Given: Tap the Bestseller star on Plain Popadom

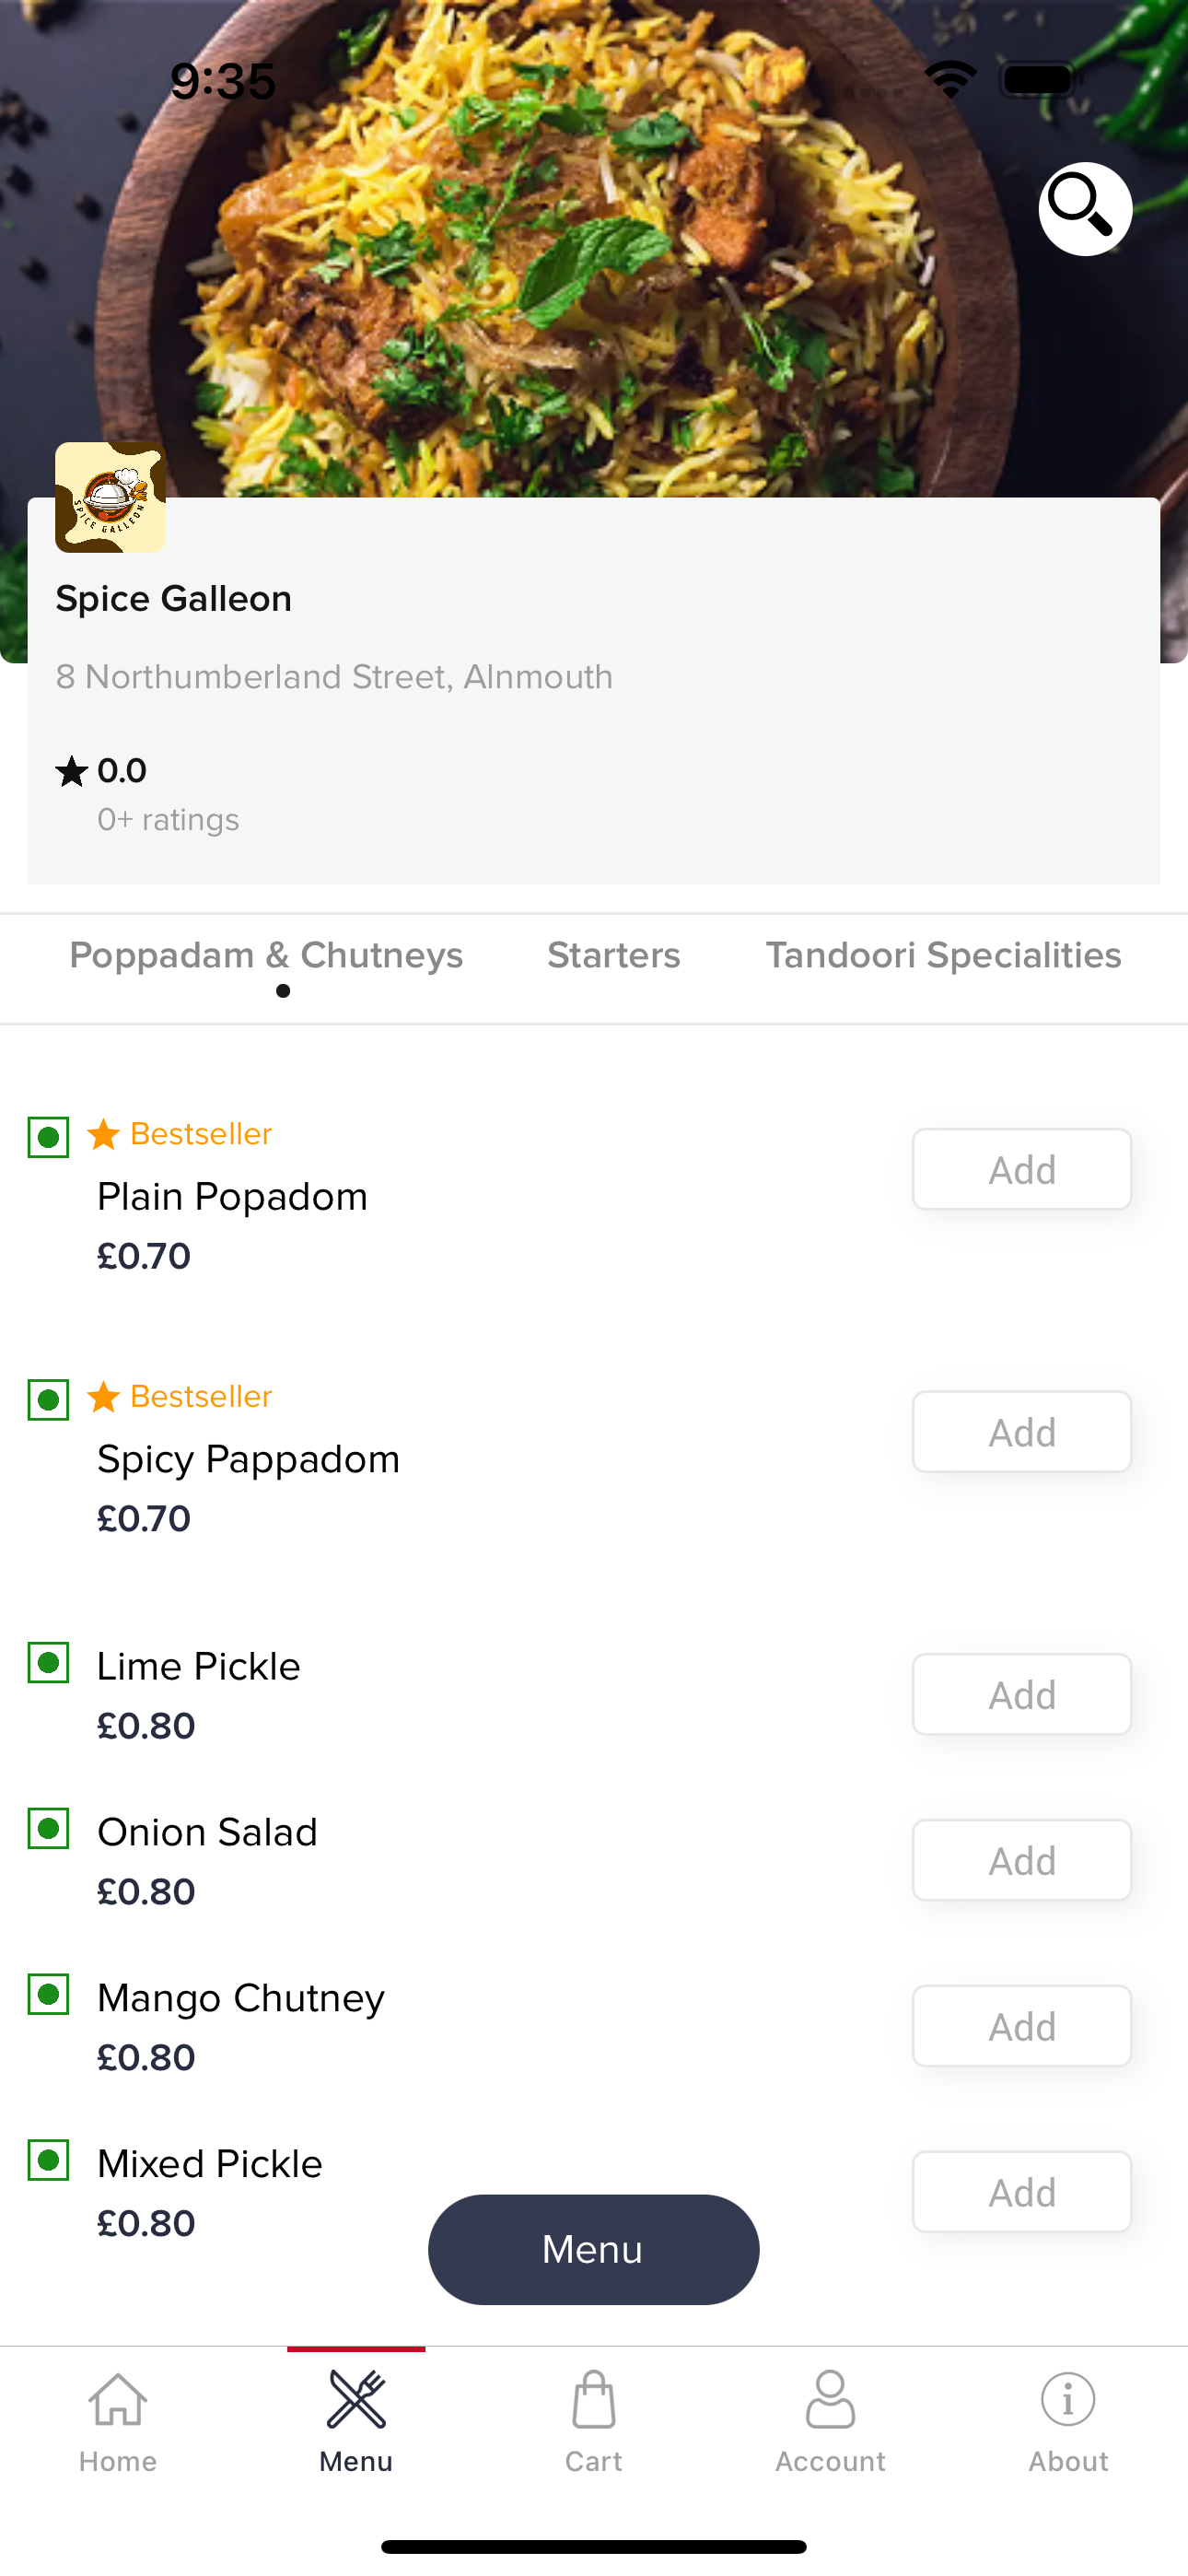Looking at the screenshot, I should pyautogui.click(x=104, y=1134).
